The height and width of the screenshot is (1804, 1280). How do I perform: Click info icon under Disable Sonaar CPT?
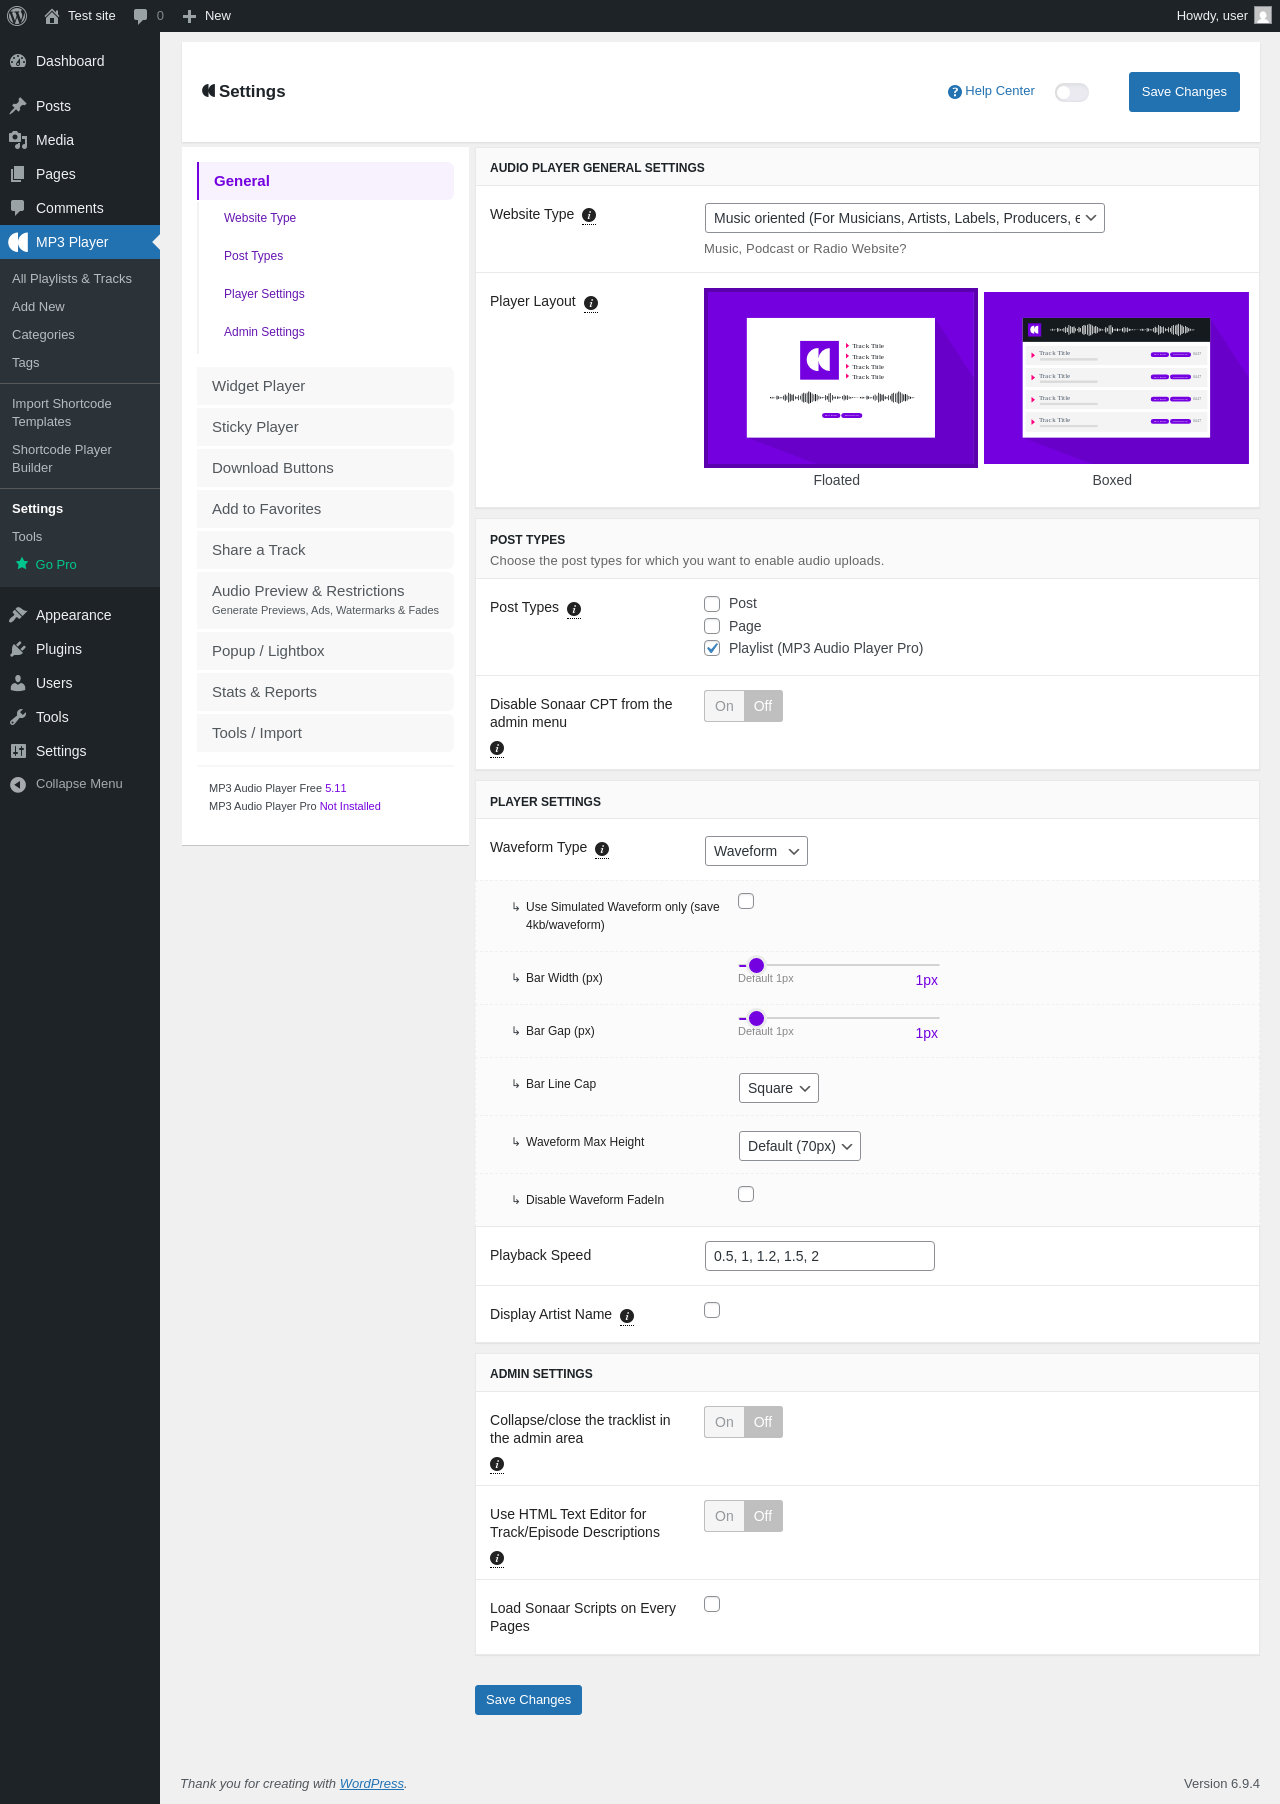pos(497,748)
